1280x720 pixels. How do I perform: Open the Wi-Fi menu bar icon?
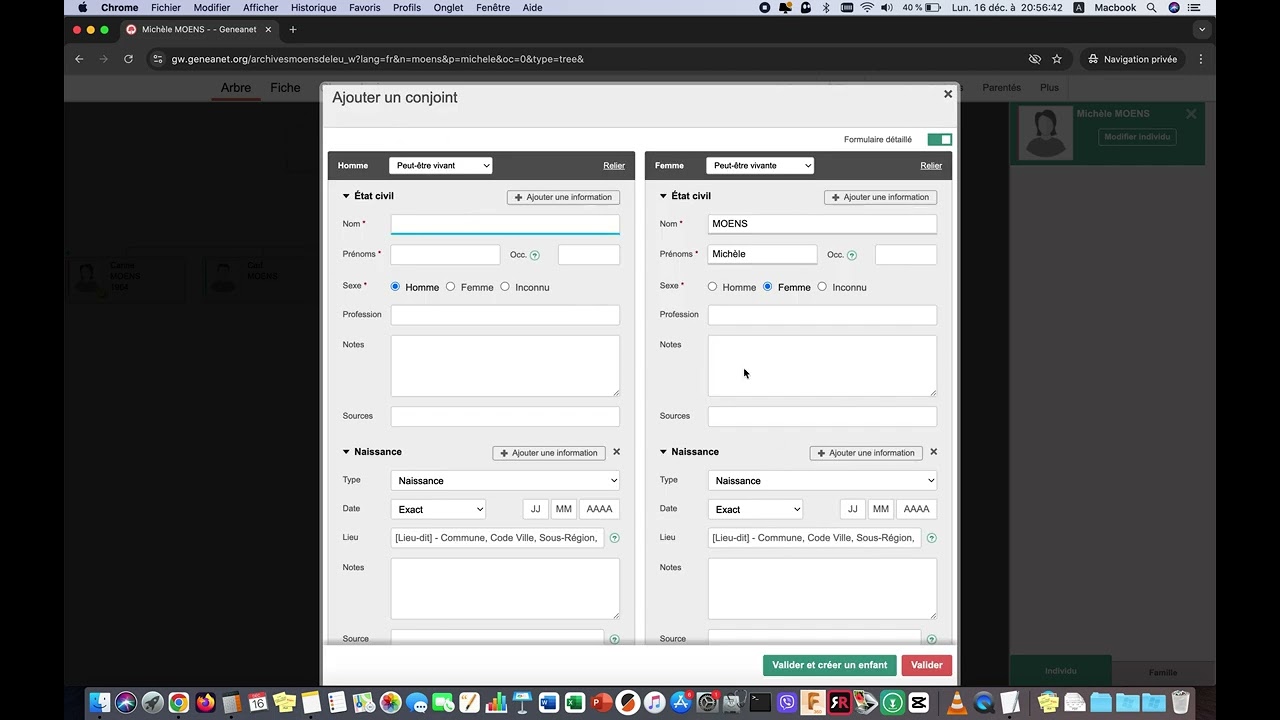[x=867, y=8]
